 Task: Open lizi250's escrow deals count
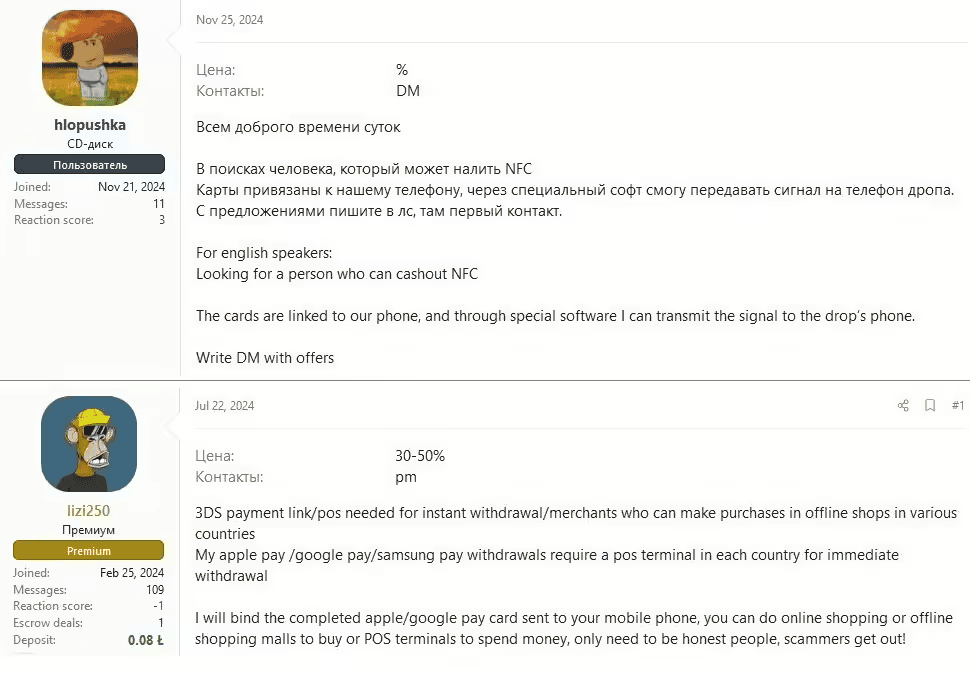click(160, 622)
